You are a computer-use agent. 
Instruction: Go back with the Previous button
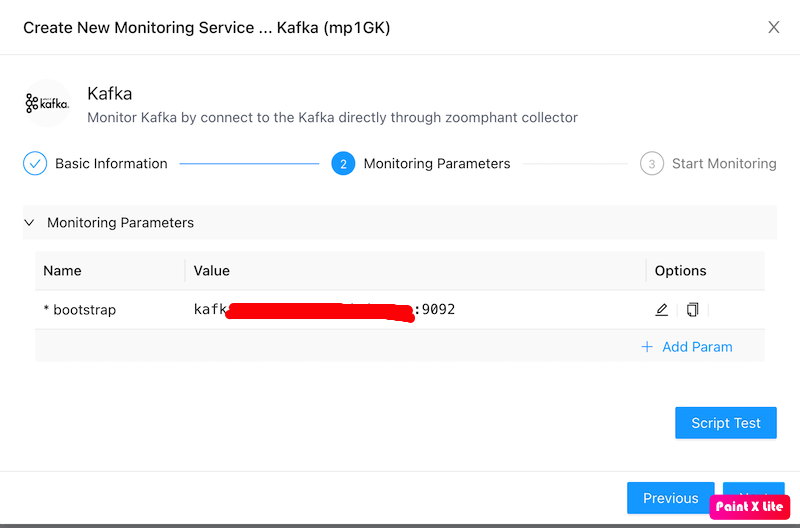pyautogui.click(x=670, y=498)
